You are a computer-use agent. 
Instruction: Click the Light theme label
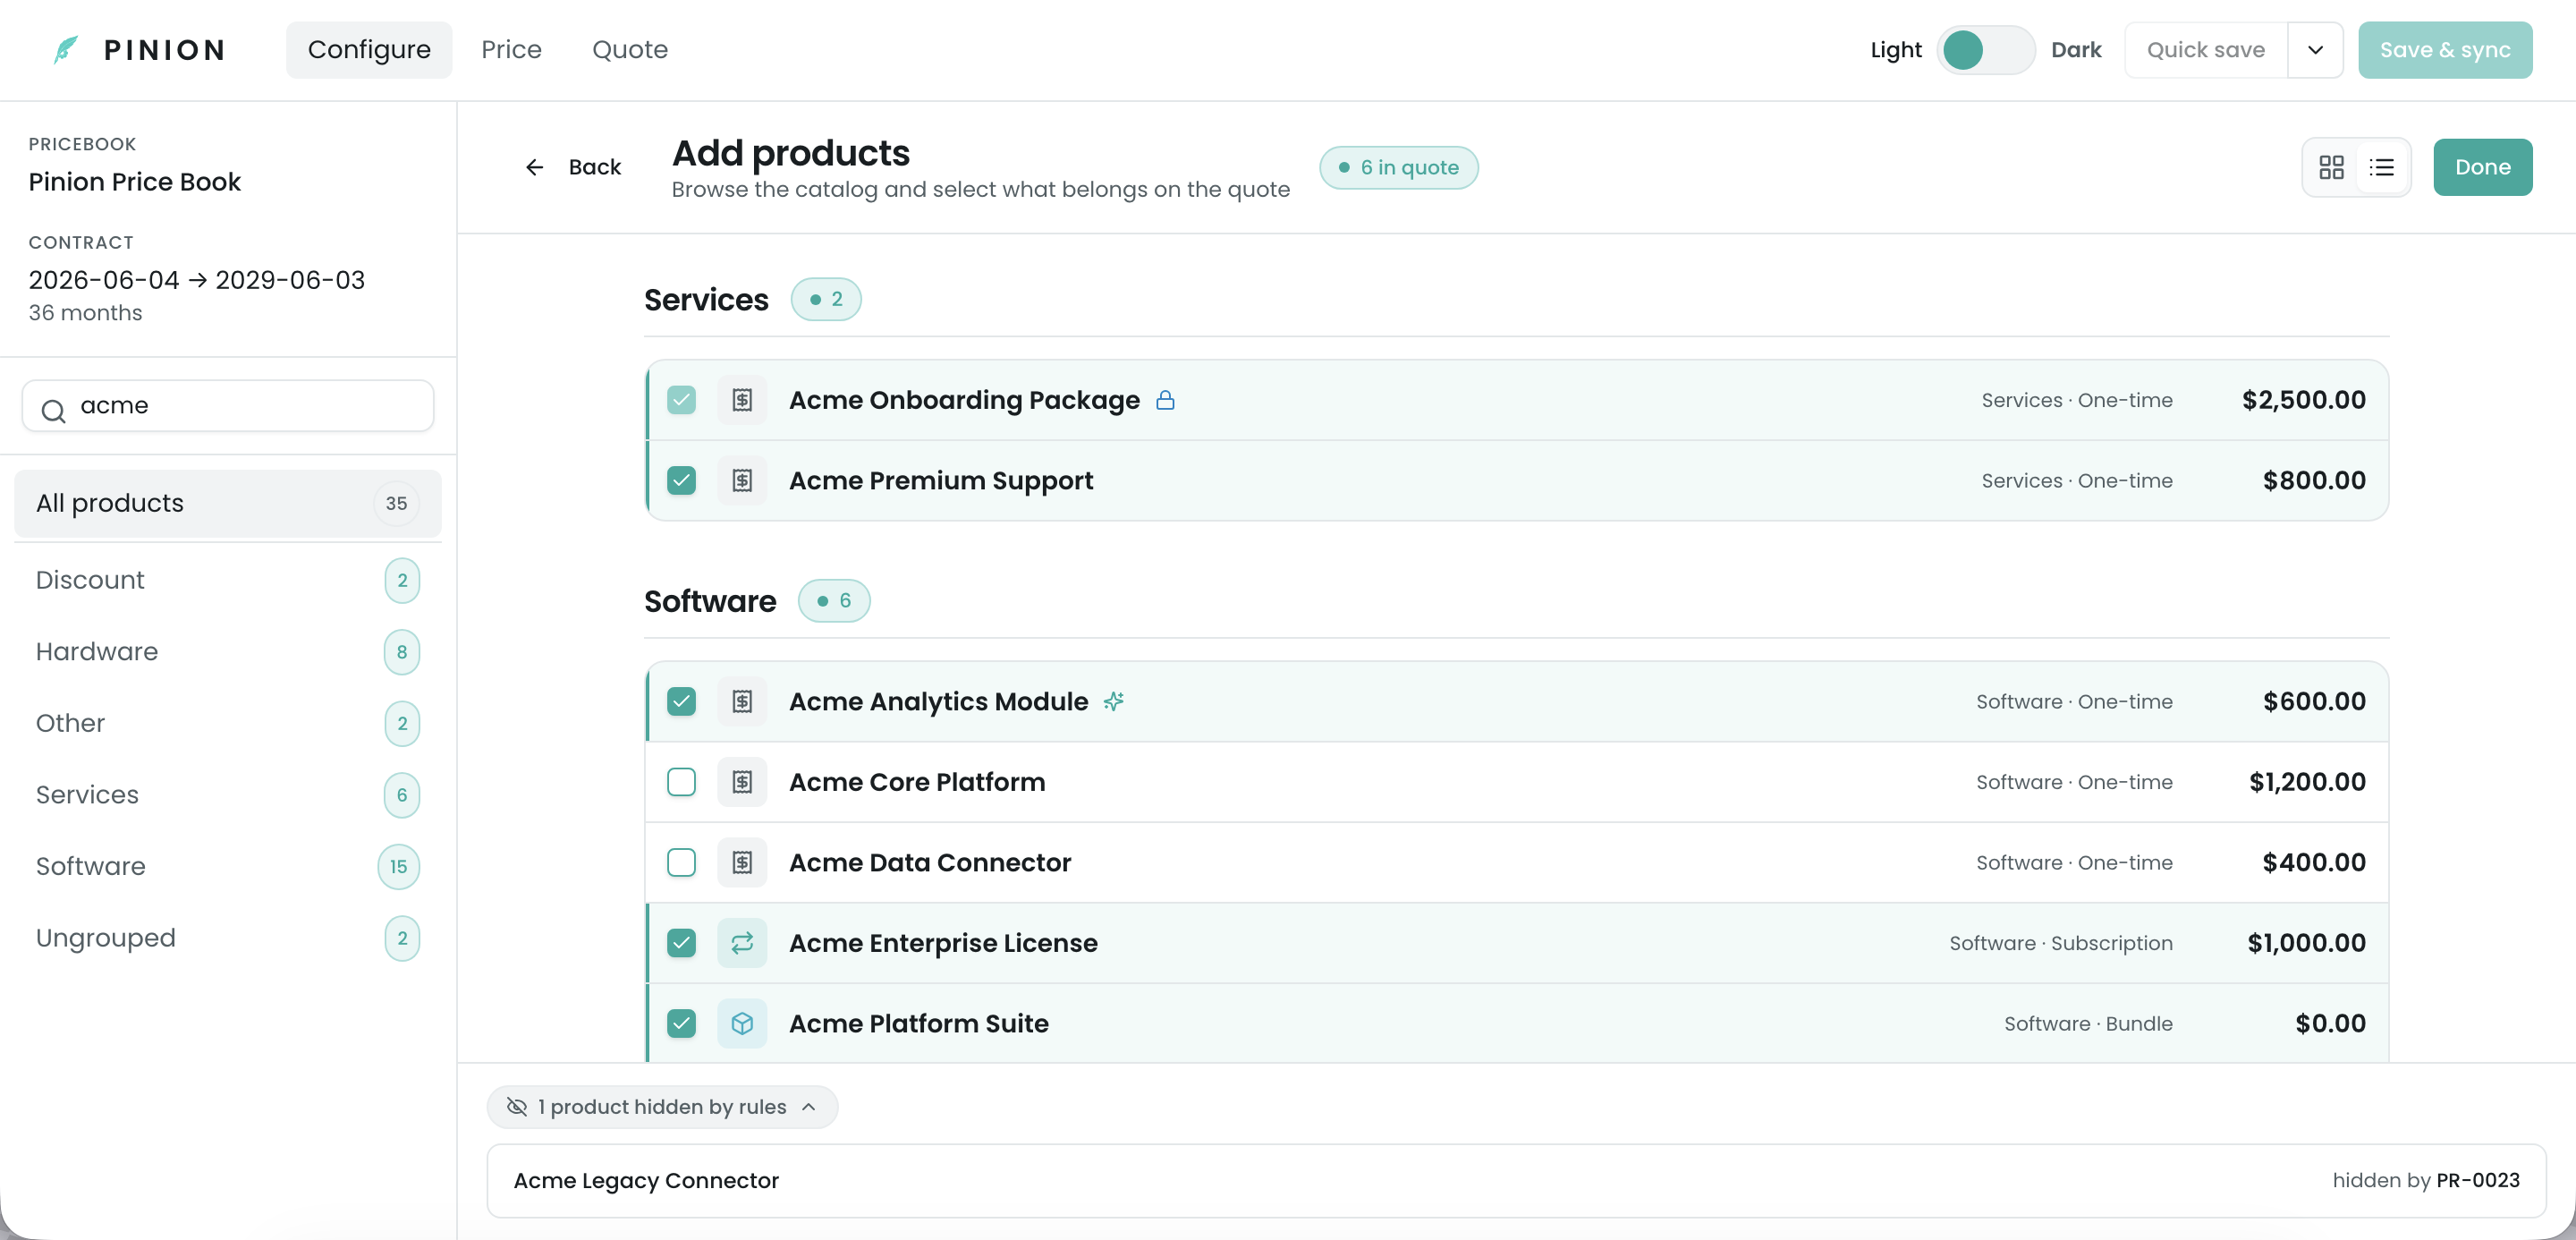tap(1896, 50)
